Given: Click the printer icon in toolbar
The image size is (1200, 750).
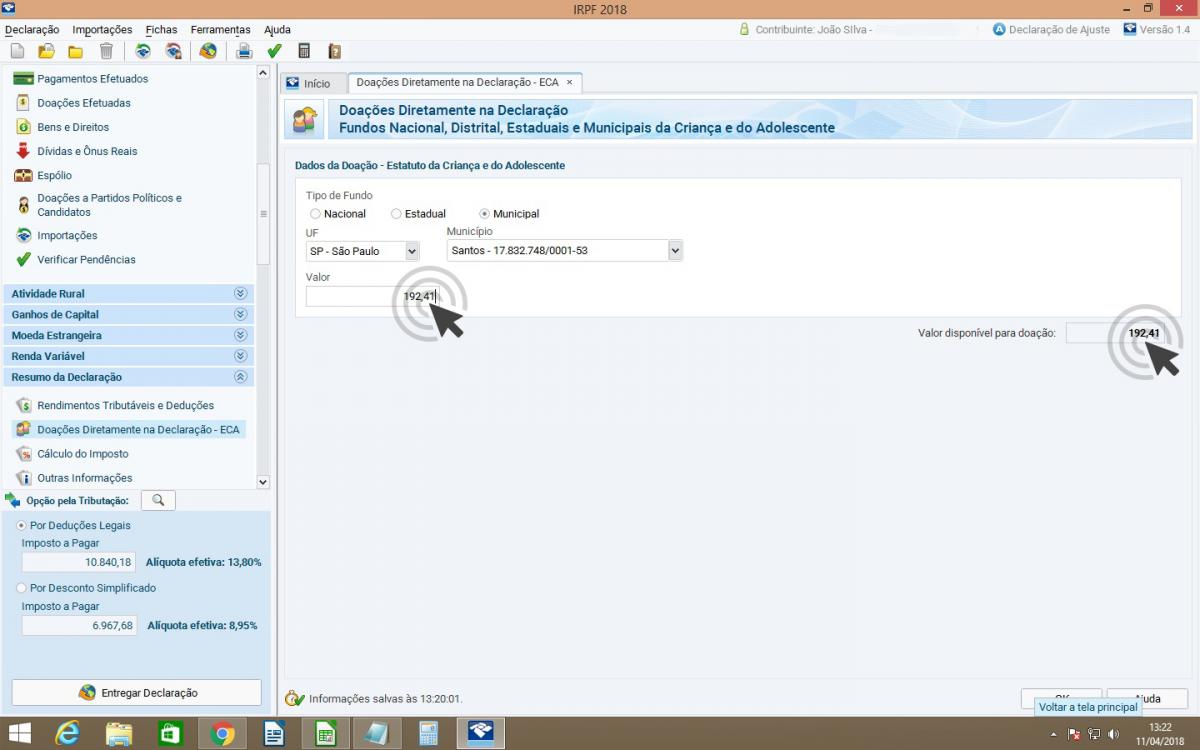Looking at the screenshot, I should pyautogui.click(x=244, y=51).
